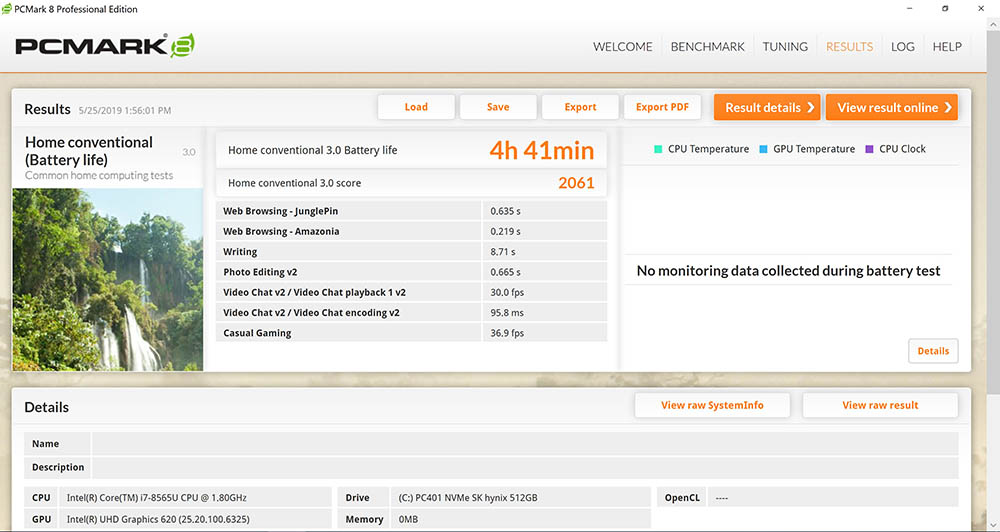
Task: Click the Name input field
Action: (x=525, y=443)
